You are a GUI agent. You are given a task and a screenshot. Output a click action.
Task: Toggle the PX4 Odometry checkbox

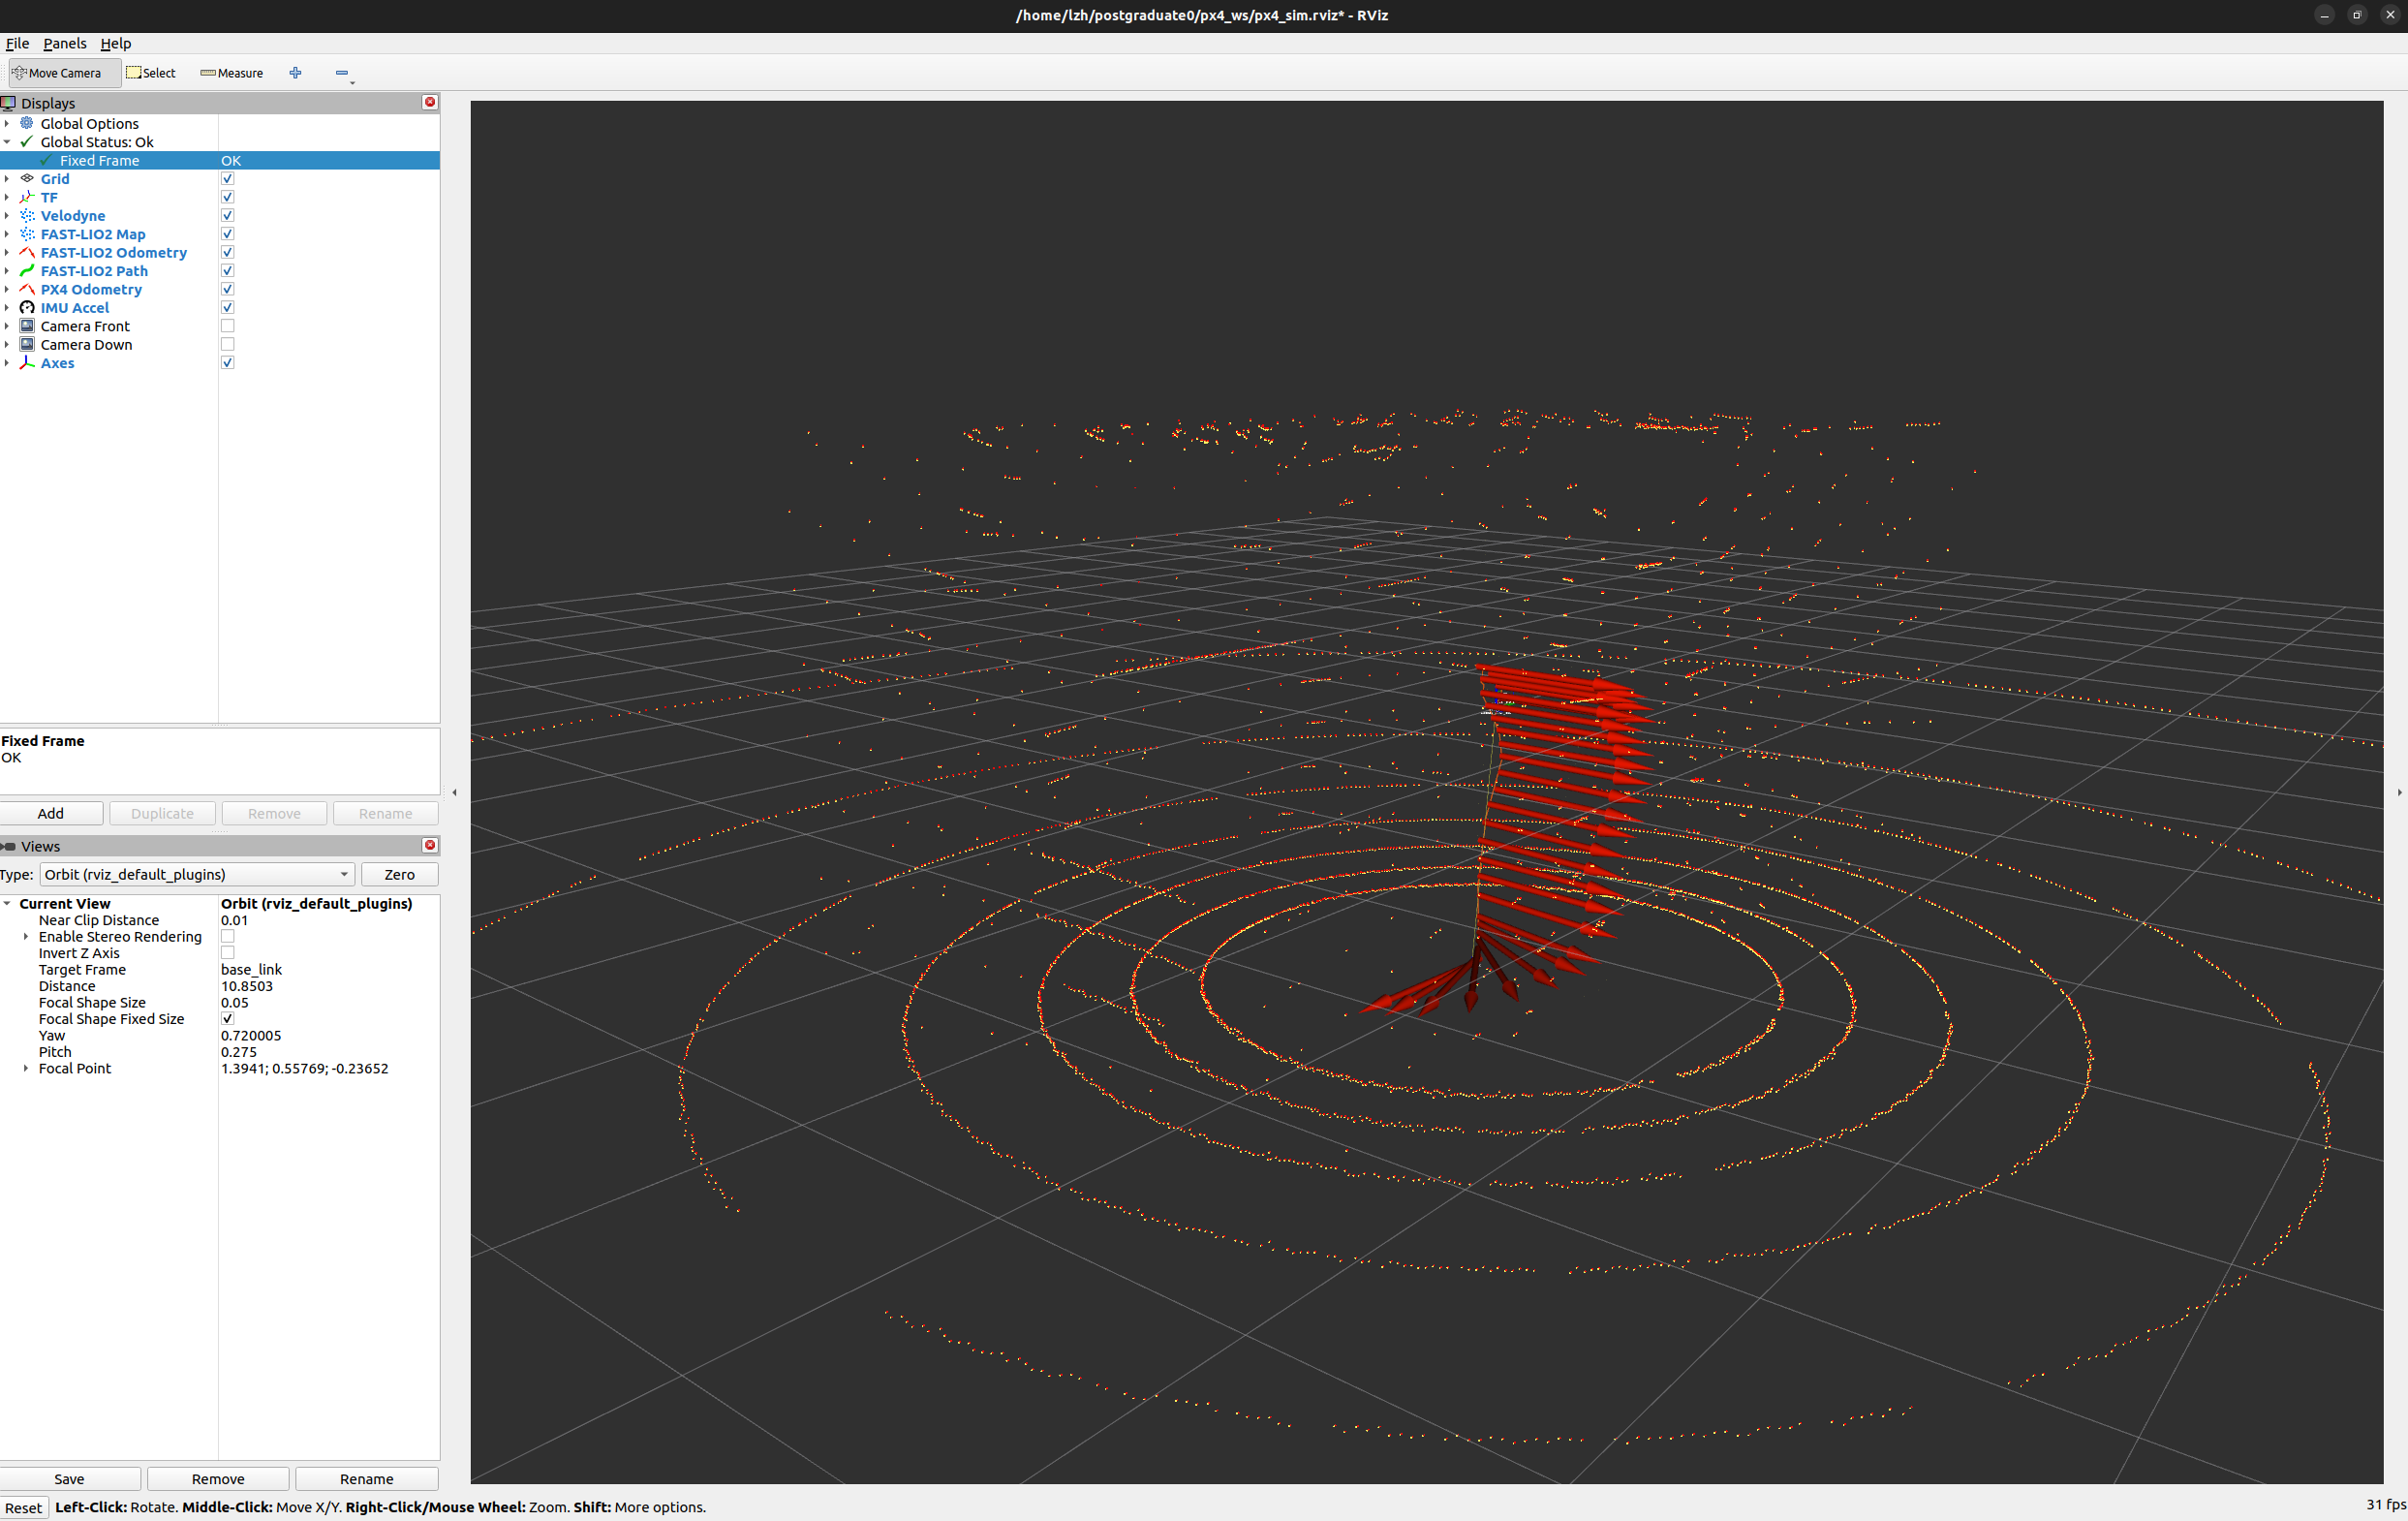[227, 289]
